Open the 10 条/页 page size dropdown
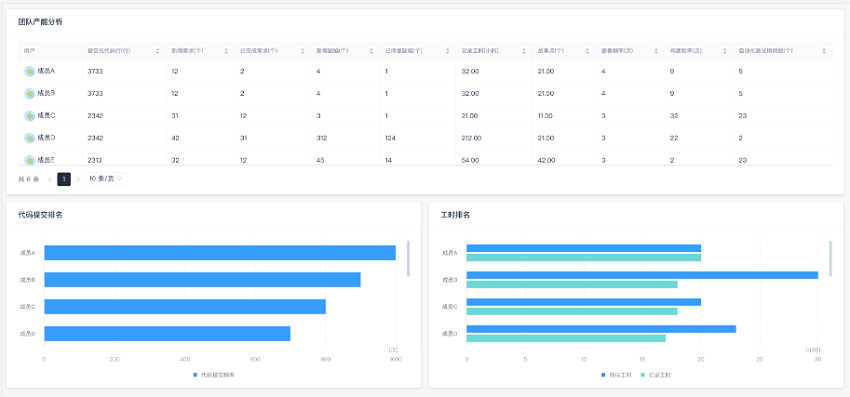Screen dimensions: 850x397 click(x=106, y=179)
